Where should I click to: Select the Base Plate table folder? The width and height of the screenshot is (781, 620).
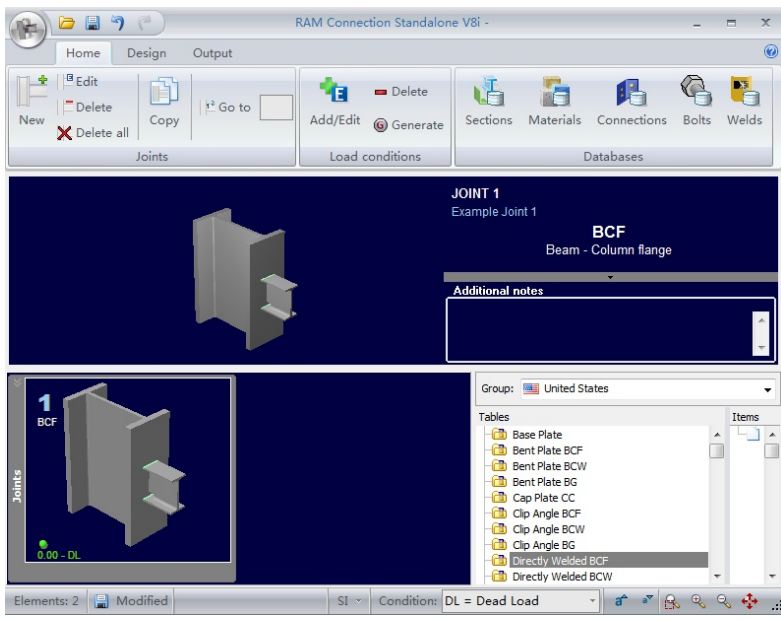(527, 435)
